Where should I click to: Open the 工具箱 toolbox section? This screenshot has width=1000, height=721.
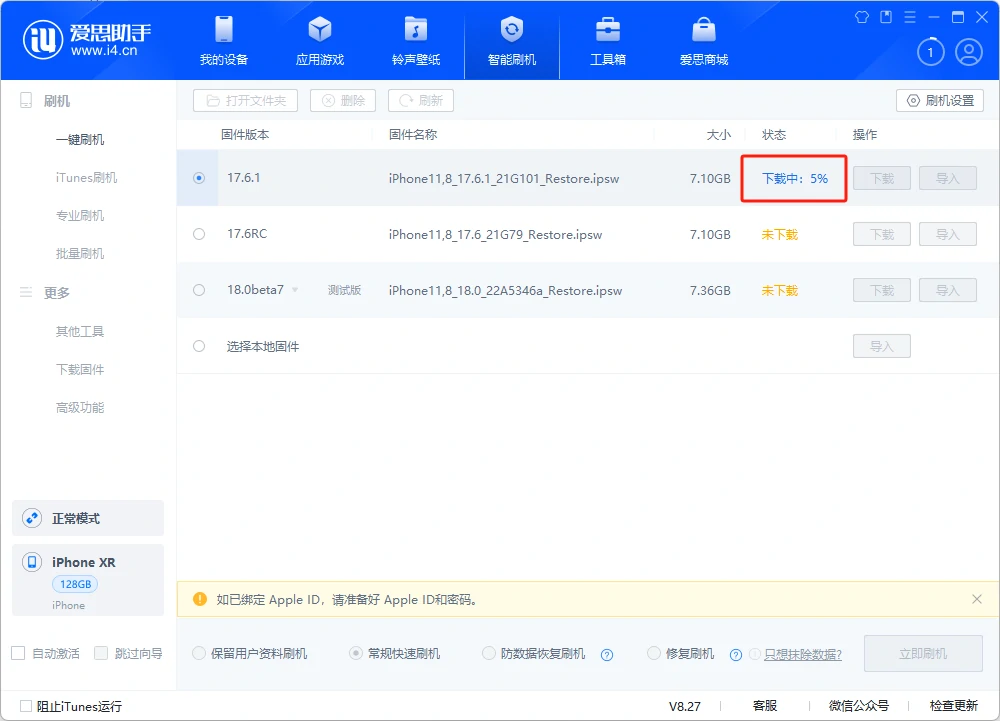(608, 41)
